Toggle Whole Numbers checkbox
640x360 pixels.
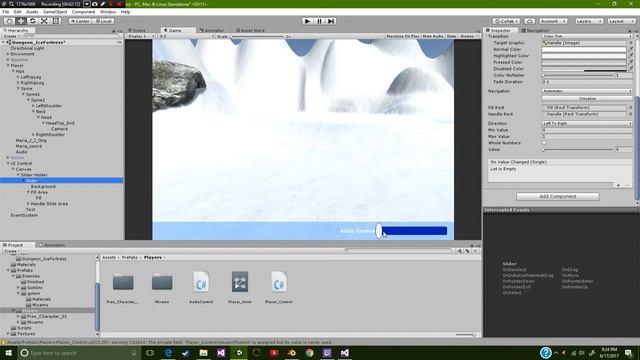point(544,143)
